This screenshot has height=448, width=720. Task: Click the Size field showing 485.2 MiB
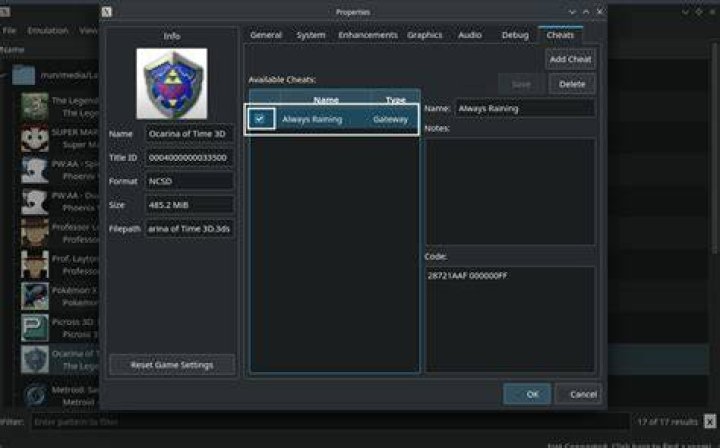click(x=189, y=205)
